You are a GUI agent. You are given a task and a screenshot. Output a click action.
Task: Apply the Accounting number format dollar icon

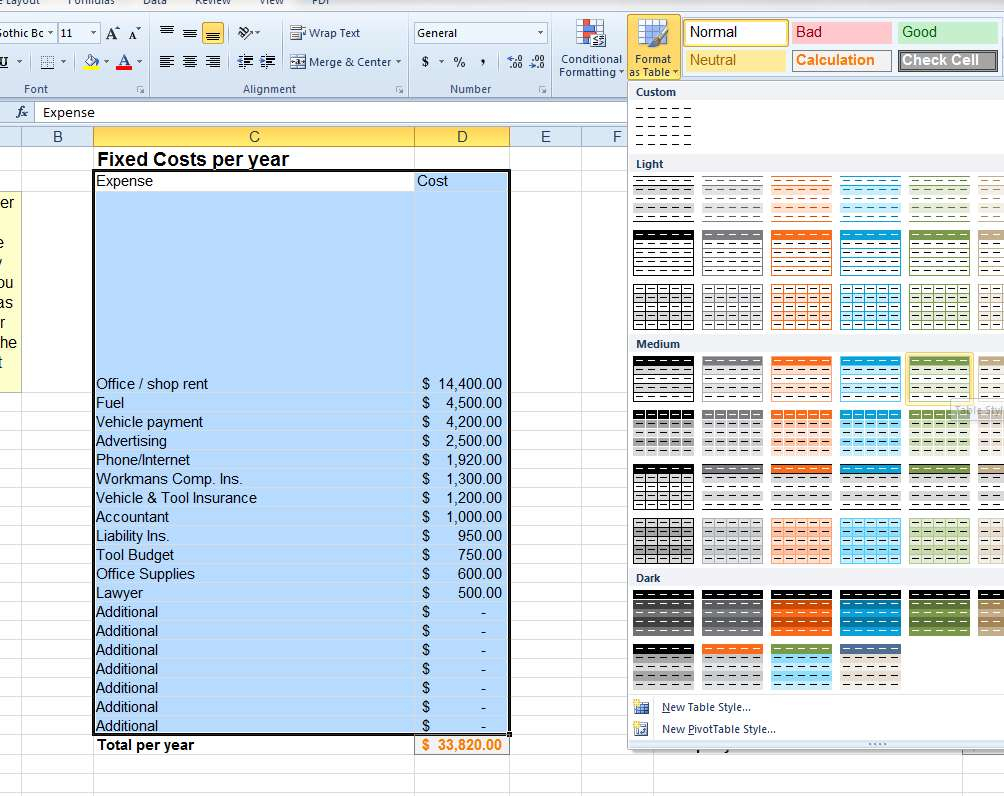pos(424,62)
